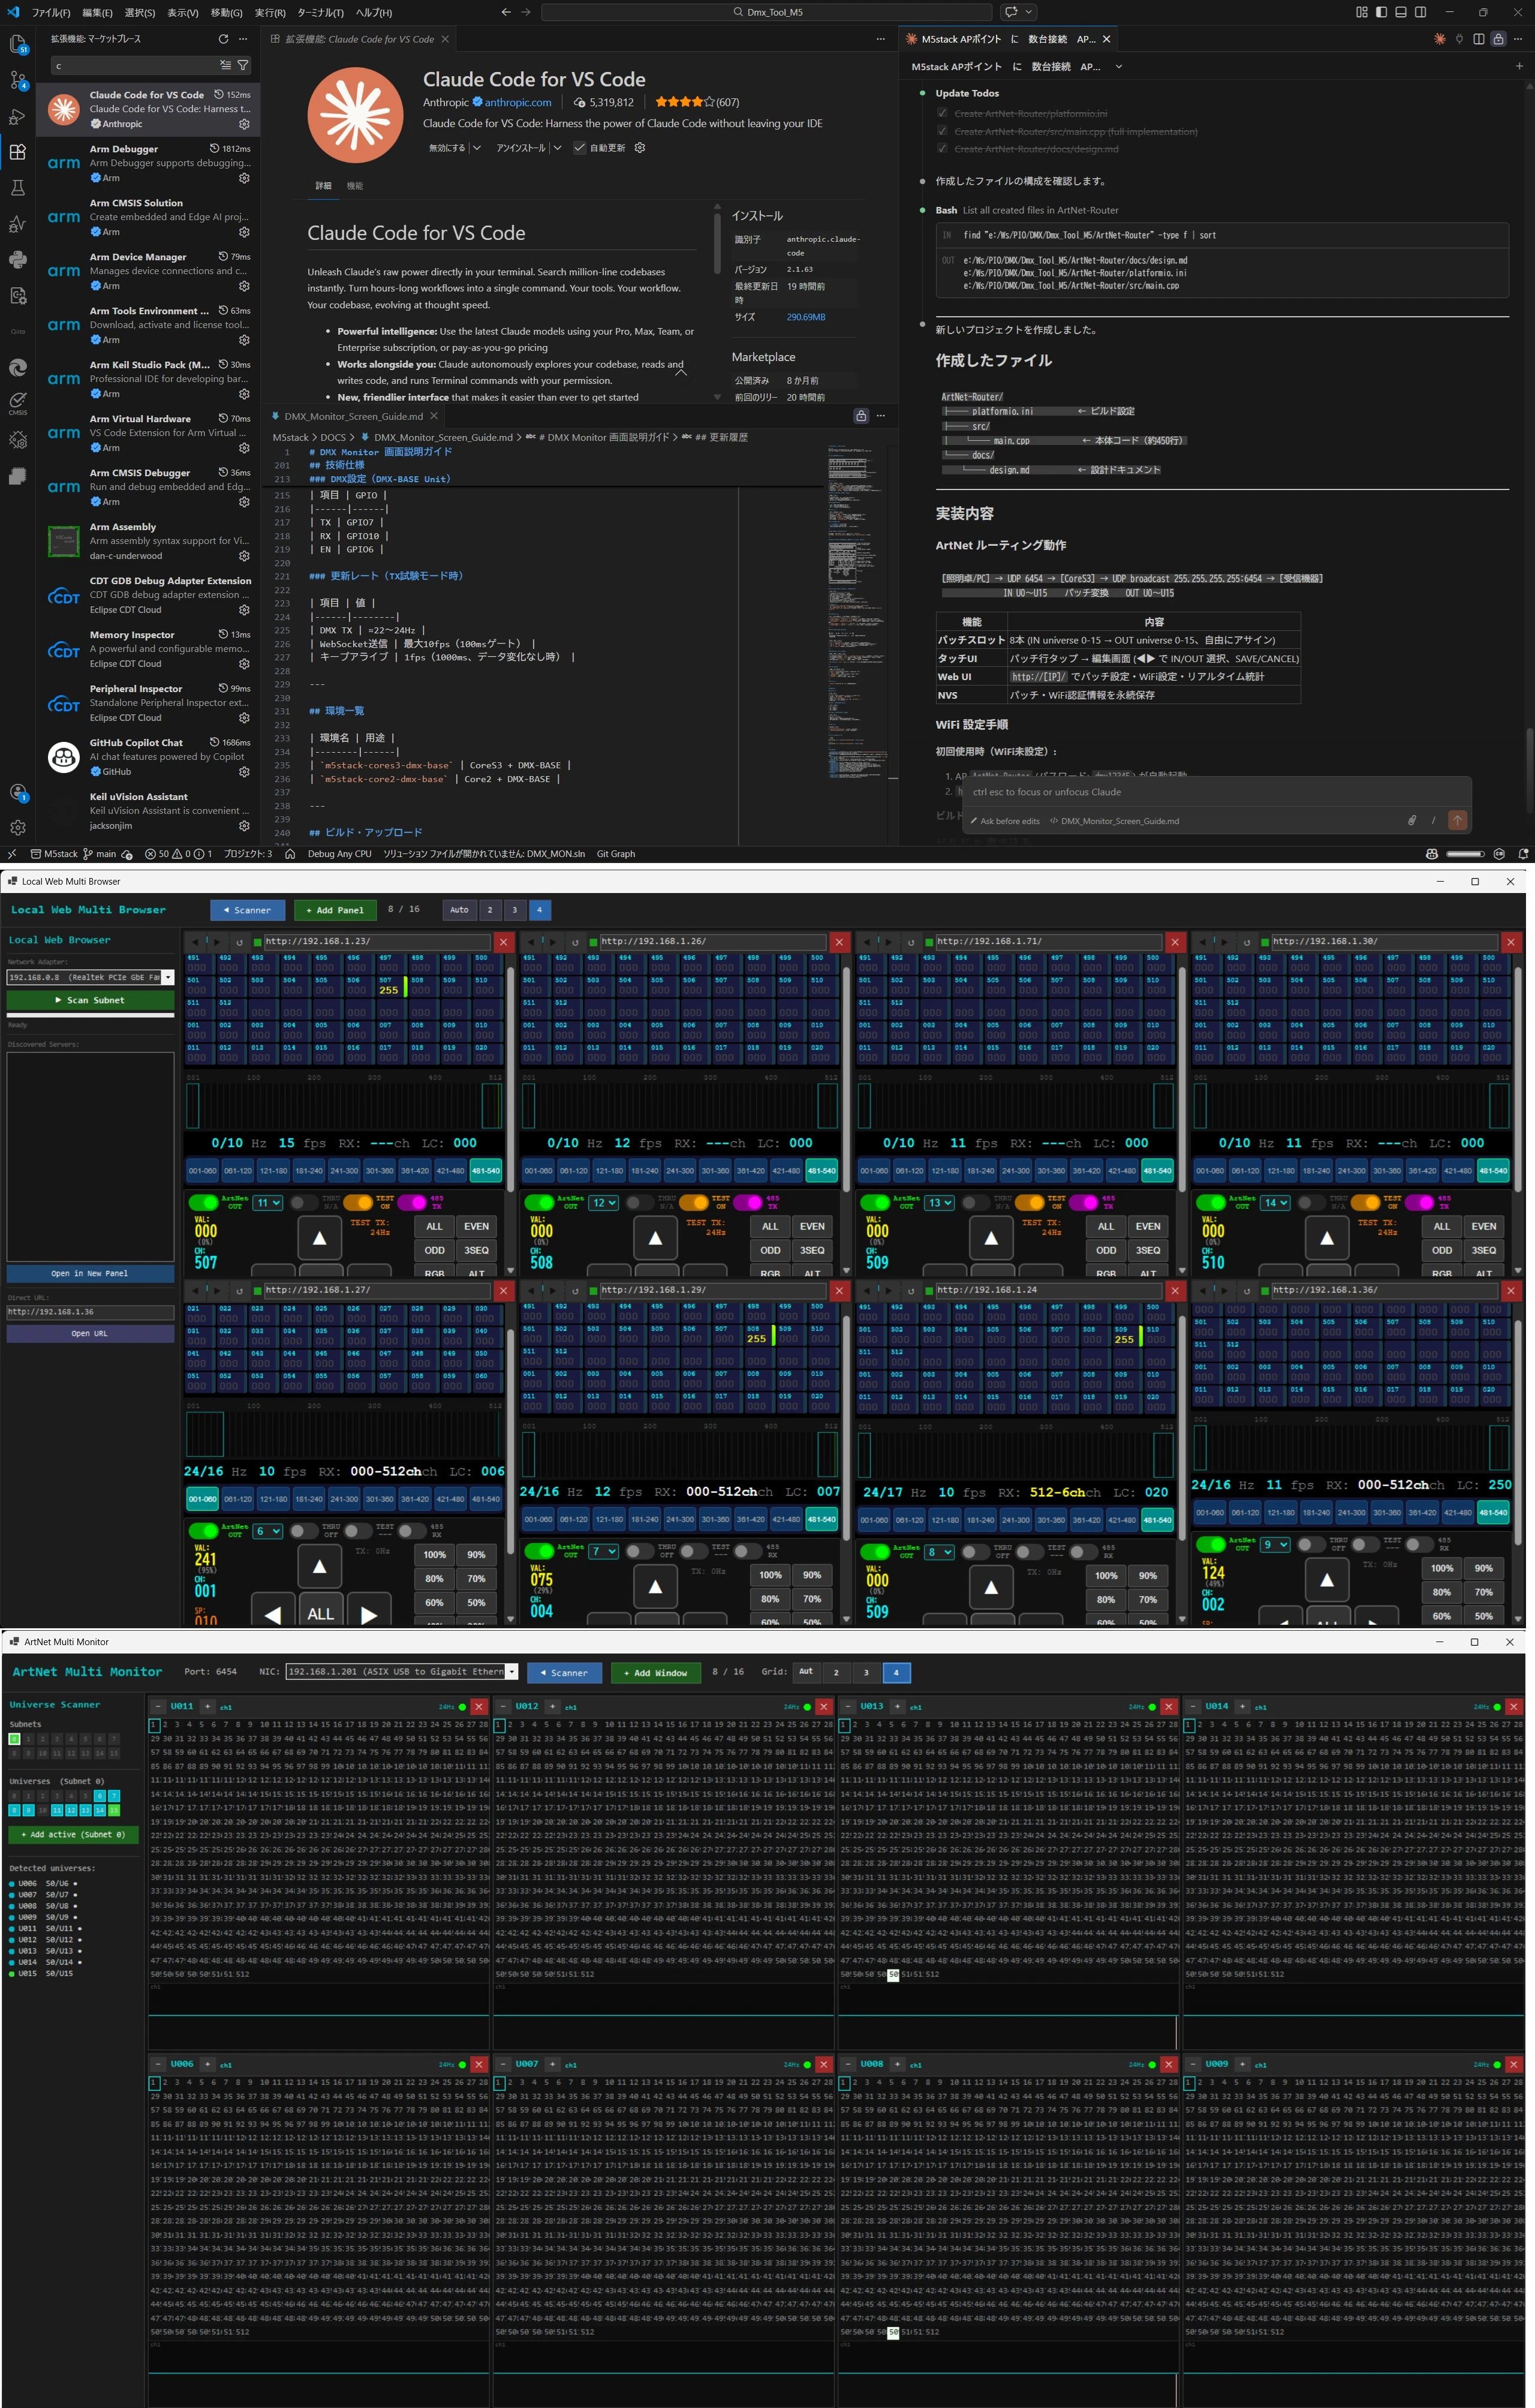Toggle the 自動更新 auto-update checkbox

point(579,148)
